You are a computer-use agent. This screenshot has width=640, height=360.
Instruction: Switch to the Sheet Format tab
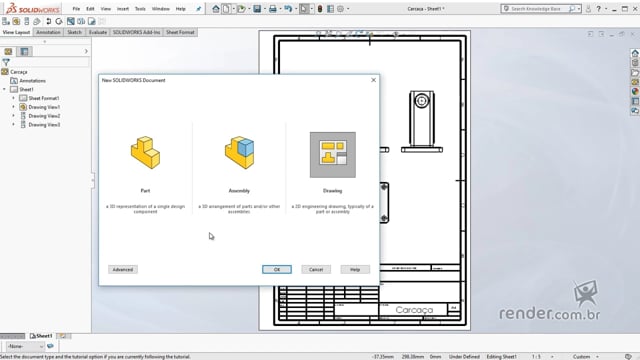pos(180,32)
